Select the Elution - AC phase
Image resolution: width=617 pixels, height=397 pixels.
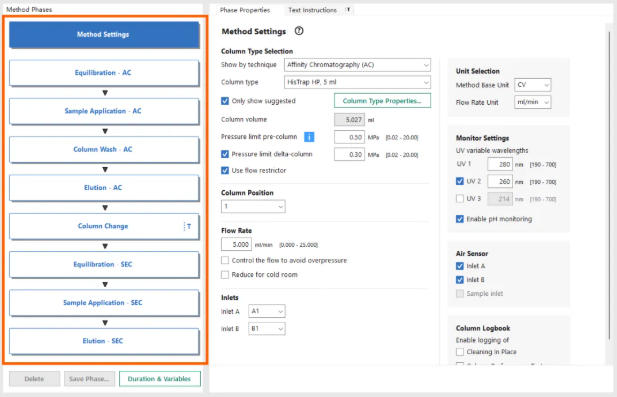pos(104,188)
